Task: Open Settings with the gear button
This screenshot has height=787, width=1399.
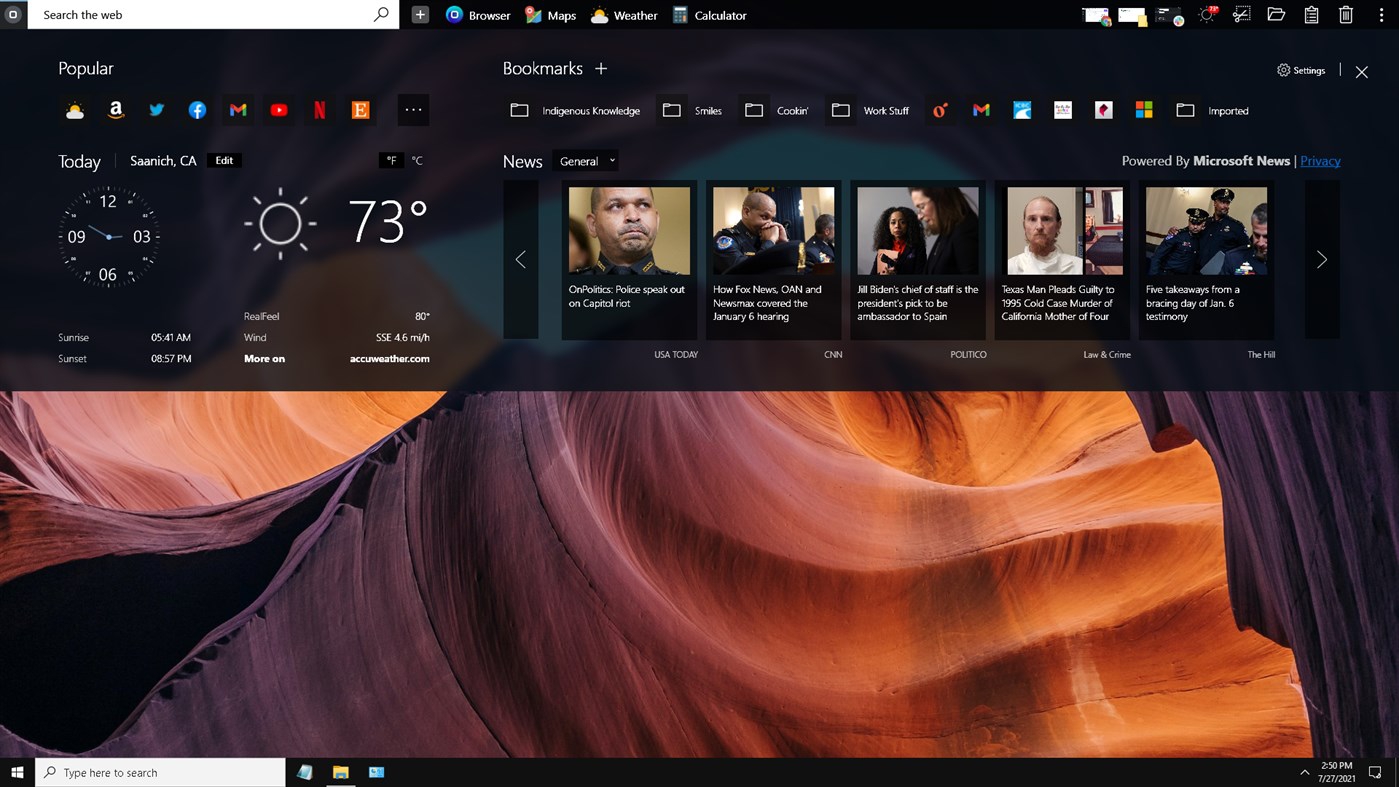Action: pyautogui.click(x=1301, y=71)
